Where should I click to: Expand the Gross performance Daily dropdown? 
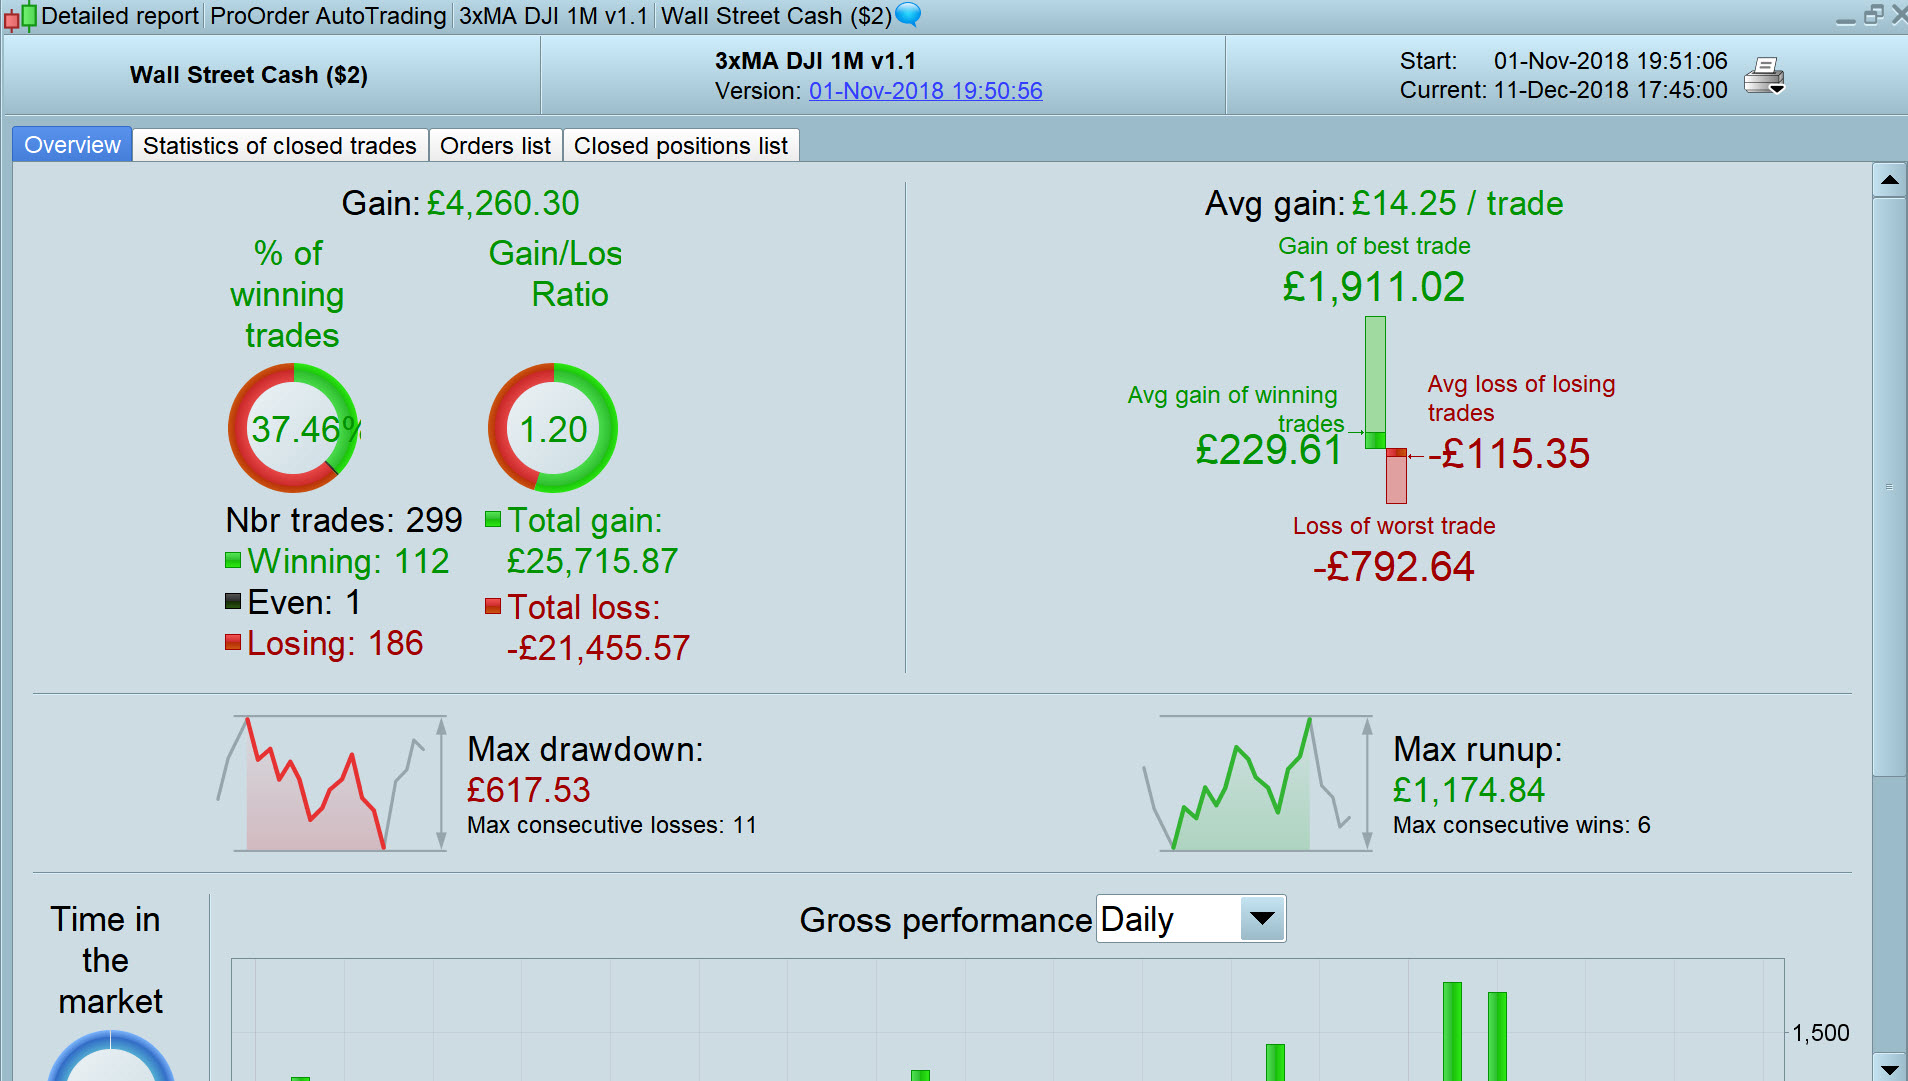[x=1262, y=919]
